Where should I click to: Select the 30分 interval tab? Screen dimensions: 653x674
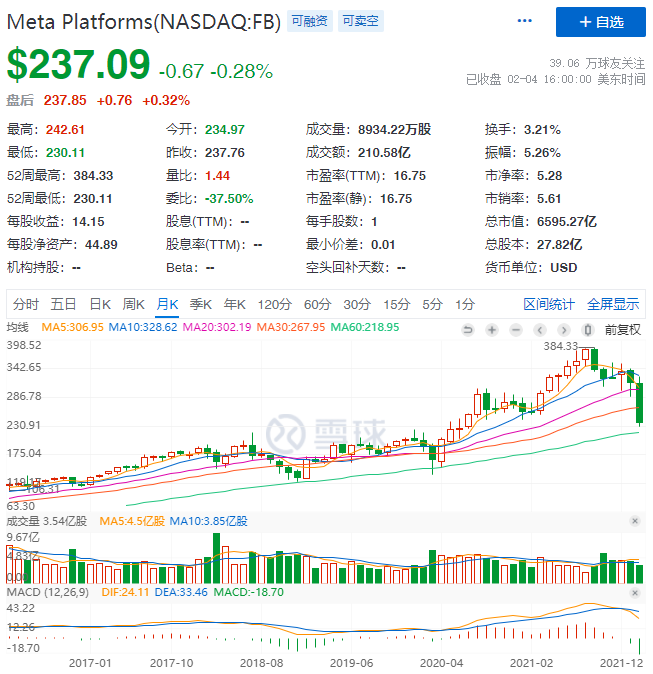point(357,304)
